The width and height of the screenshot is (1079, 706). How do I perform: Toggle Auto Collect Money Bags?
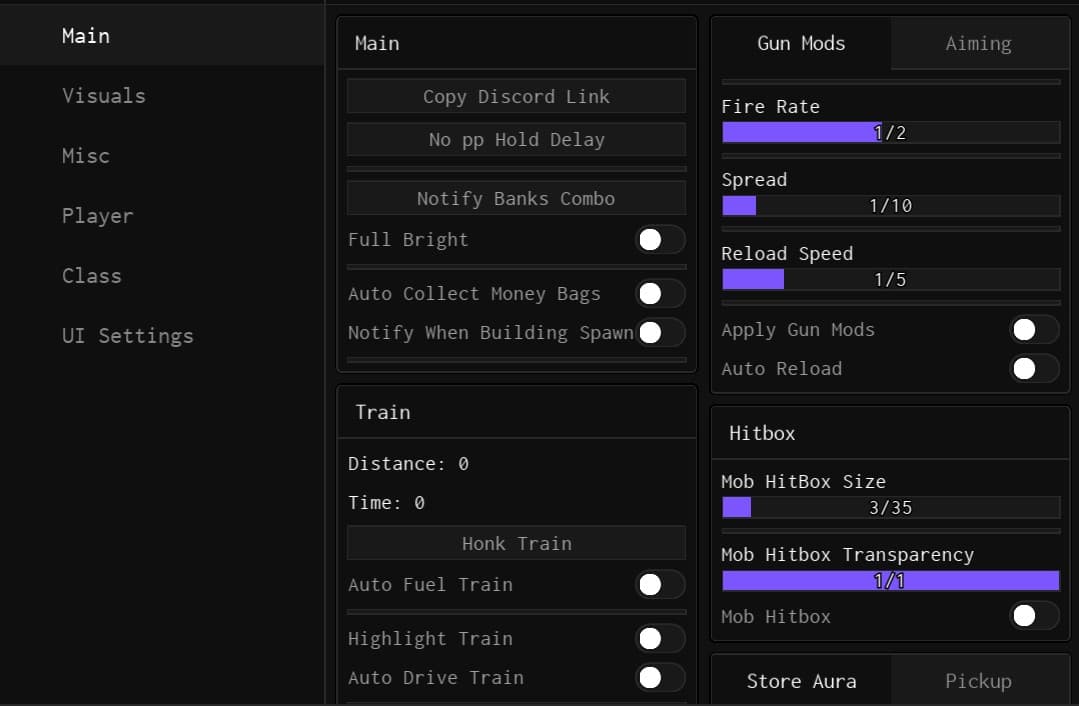[x=657, y=293]
